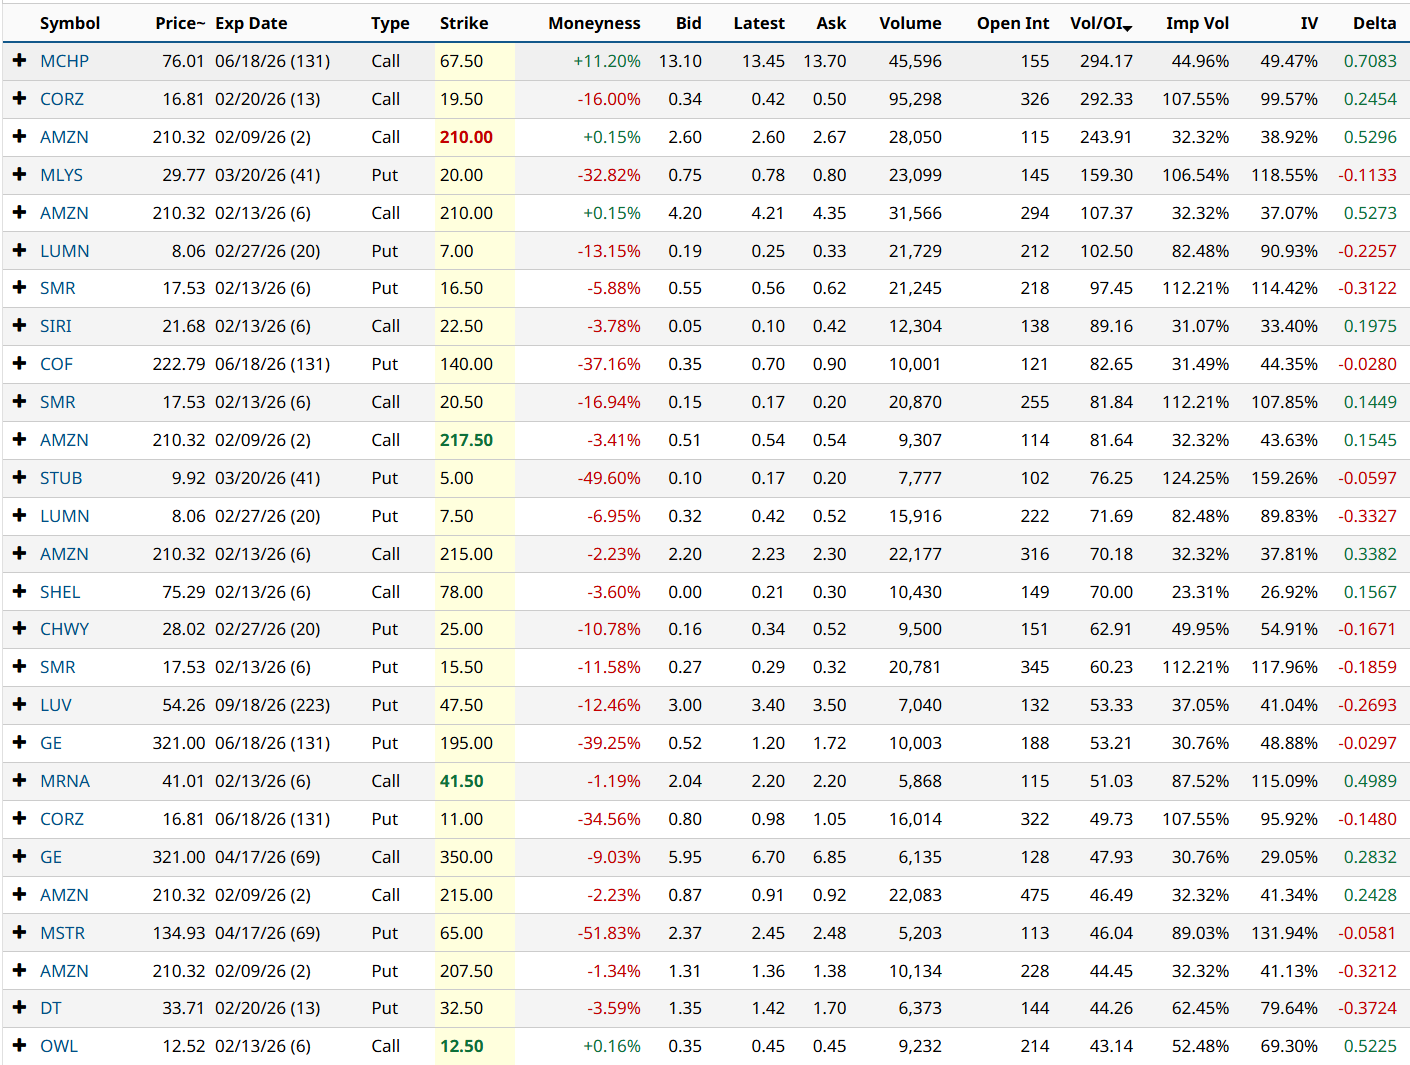Sort by the Type column header
Image resolution: width=1410 pixels, height=1065 pixels.
tap(390, 23)
